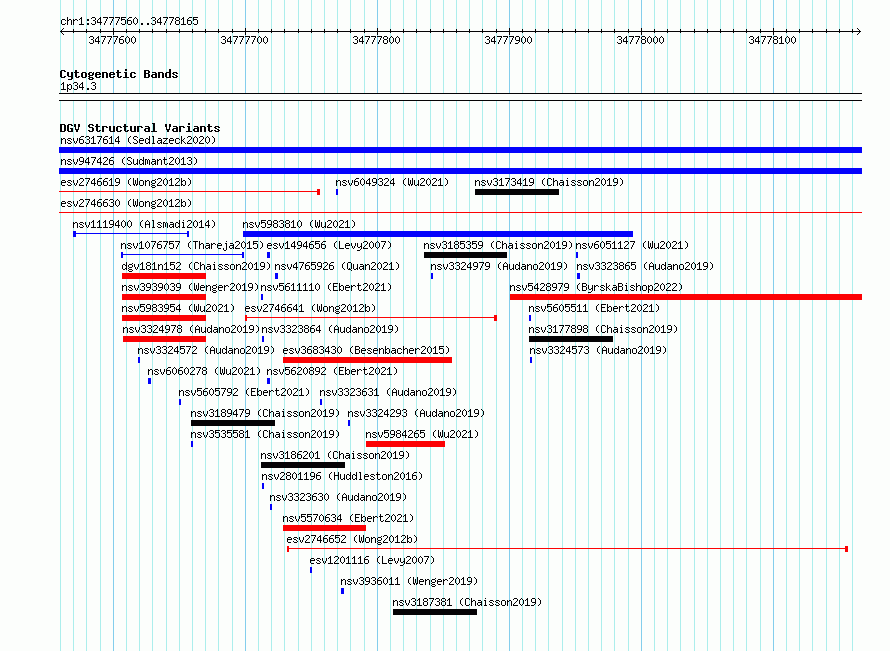Select nsv3936011 (Wenger2019) label
Image resolution: width=890 pixels, height=651 pixels.
coord(409,581)
